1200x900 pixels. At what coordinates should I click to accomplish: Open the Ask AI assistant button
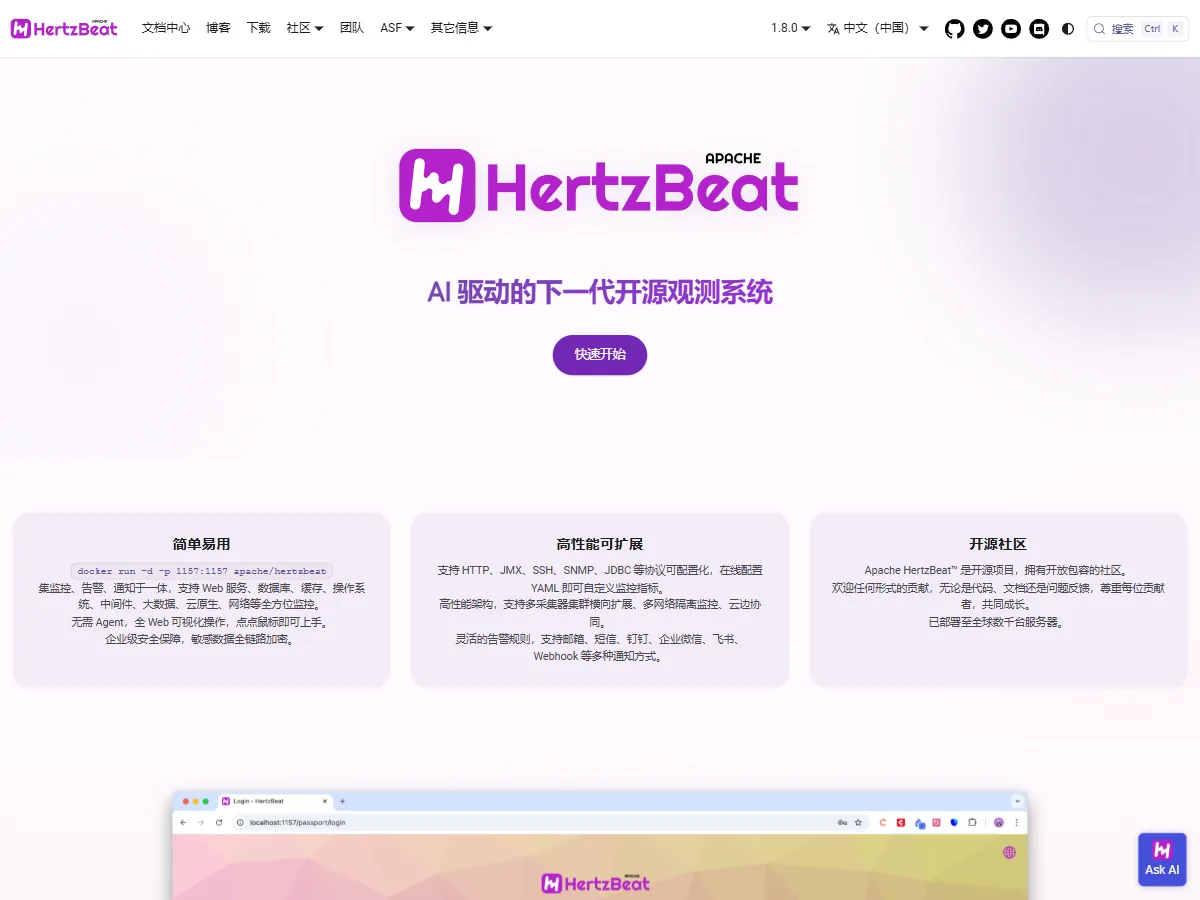(1162, 860)
